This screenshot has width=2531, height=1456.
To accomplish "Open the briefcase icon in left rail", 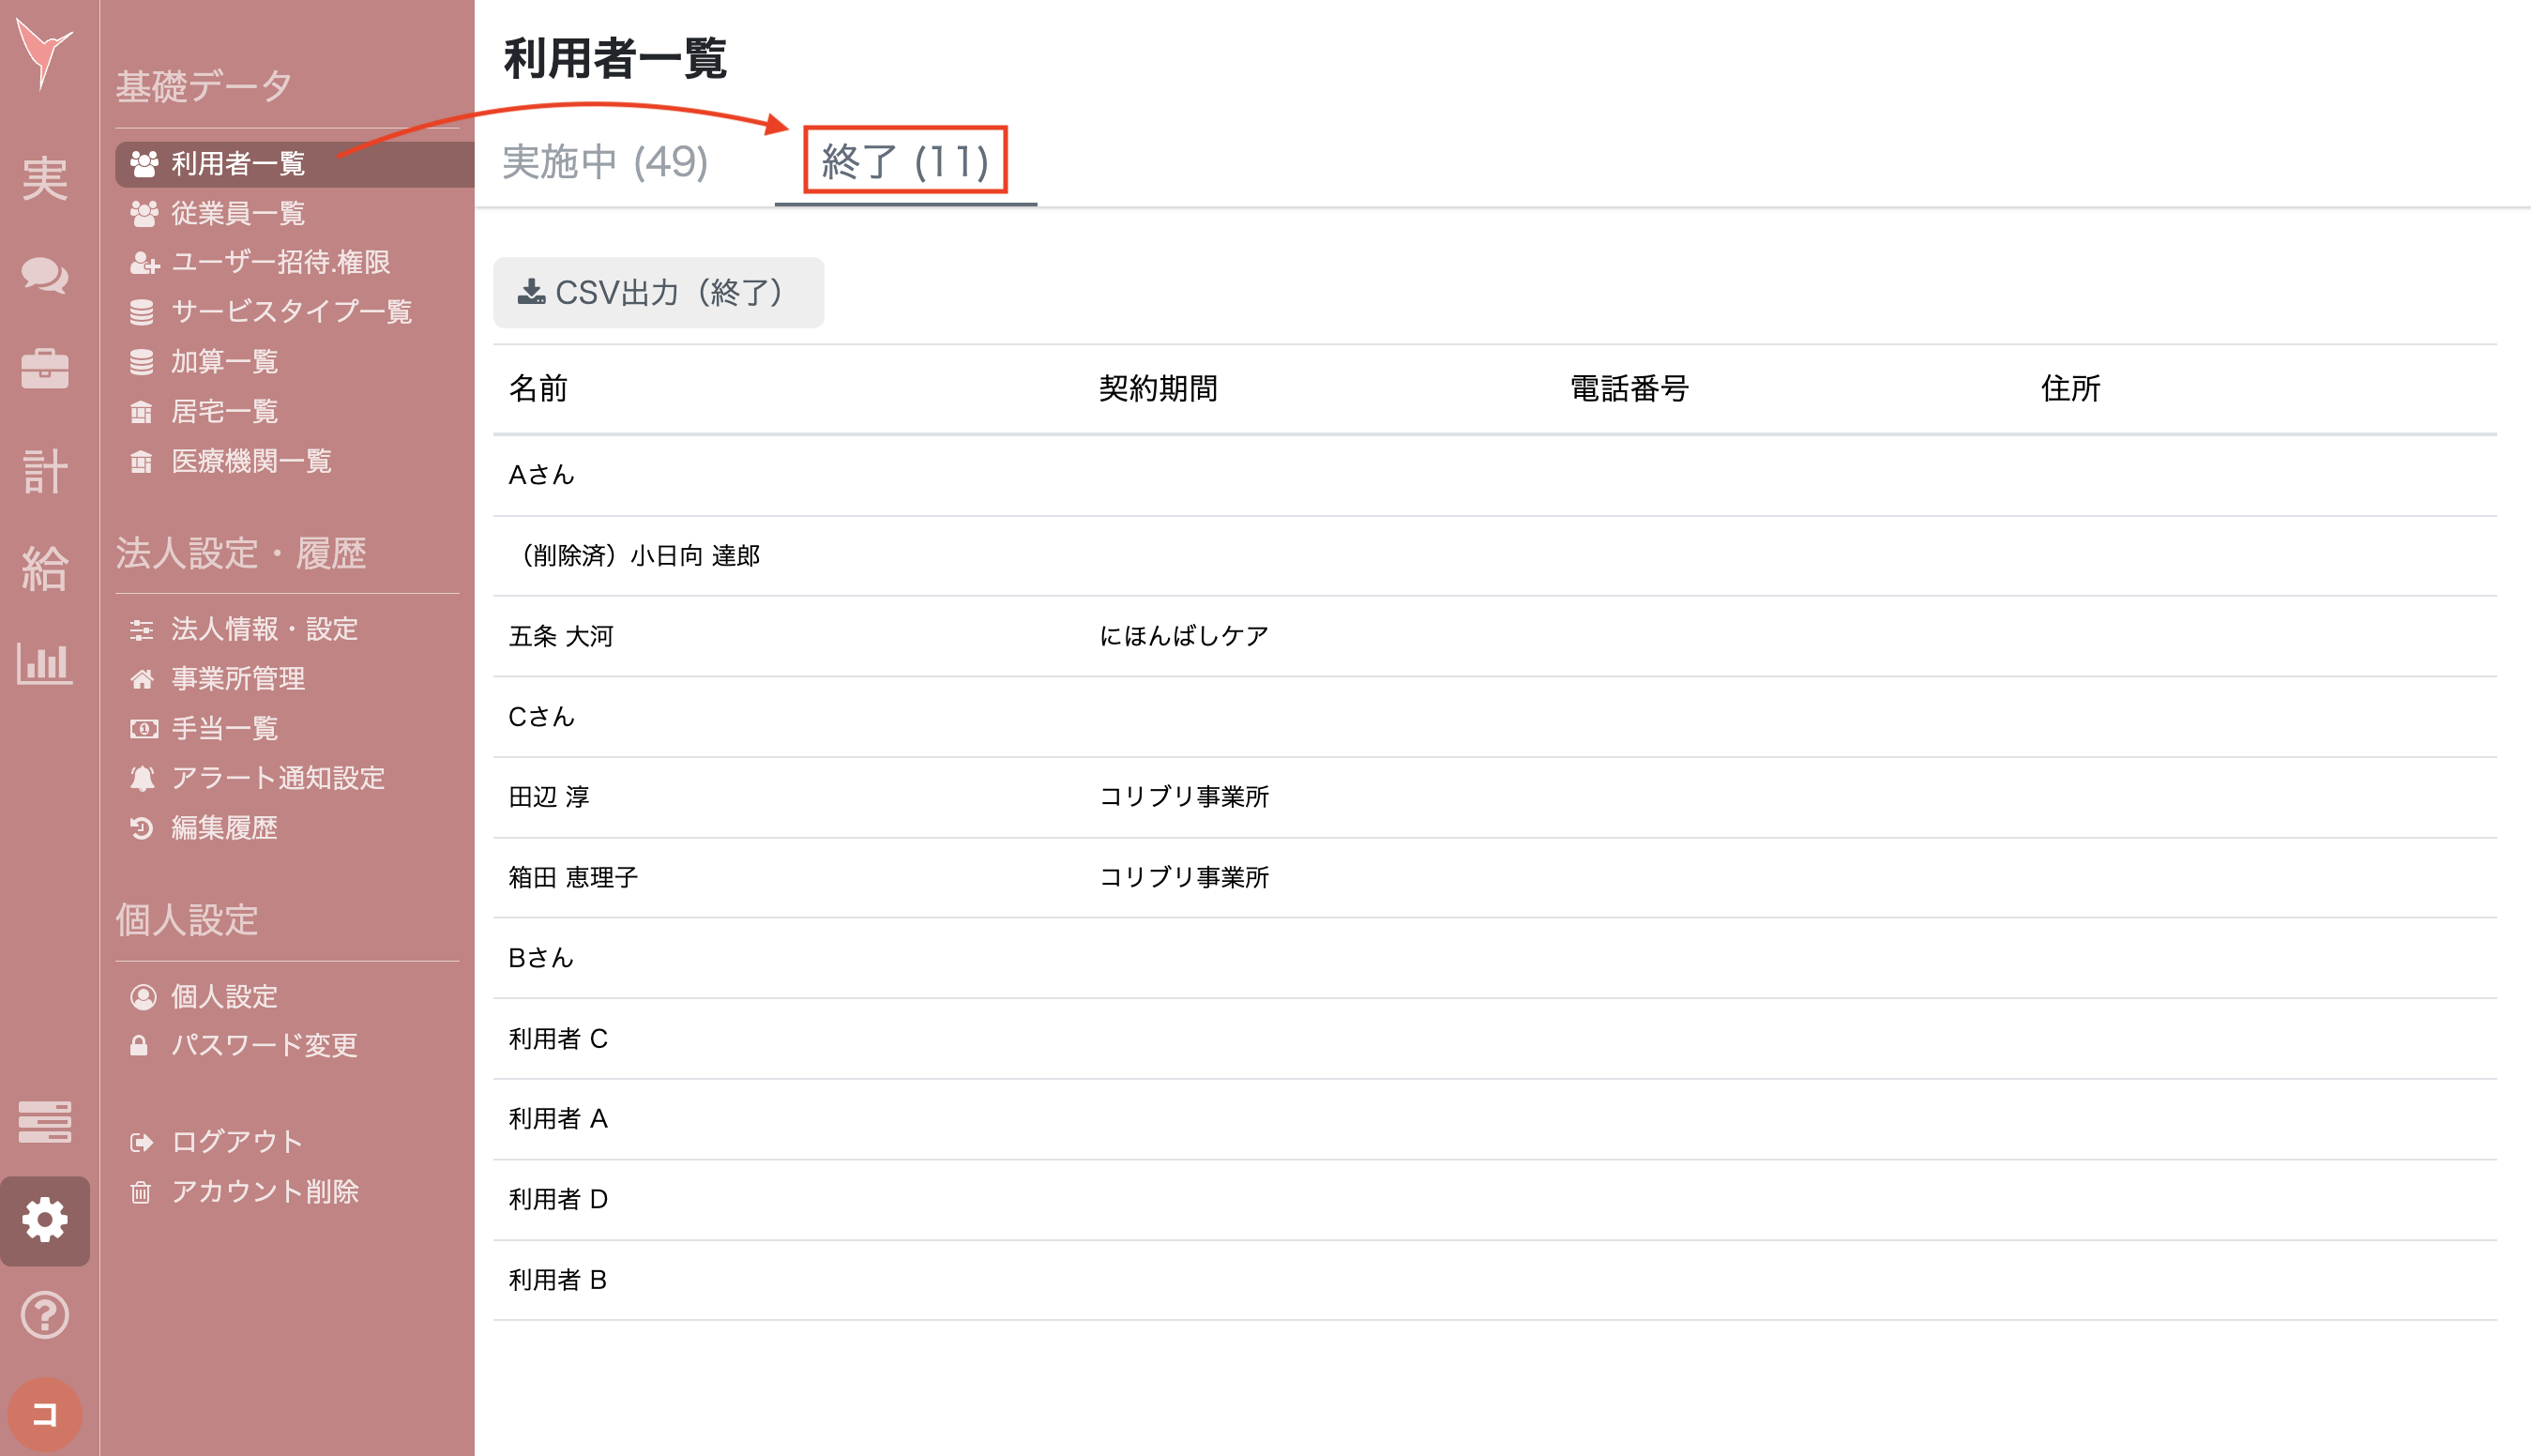I will click(x=45, y=369).
